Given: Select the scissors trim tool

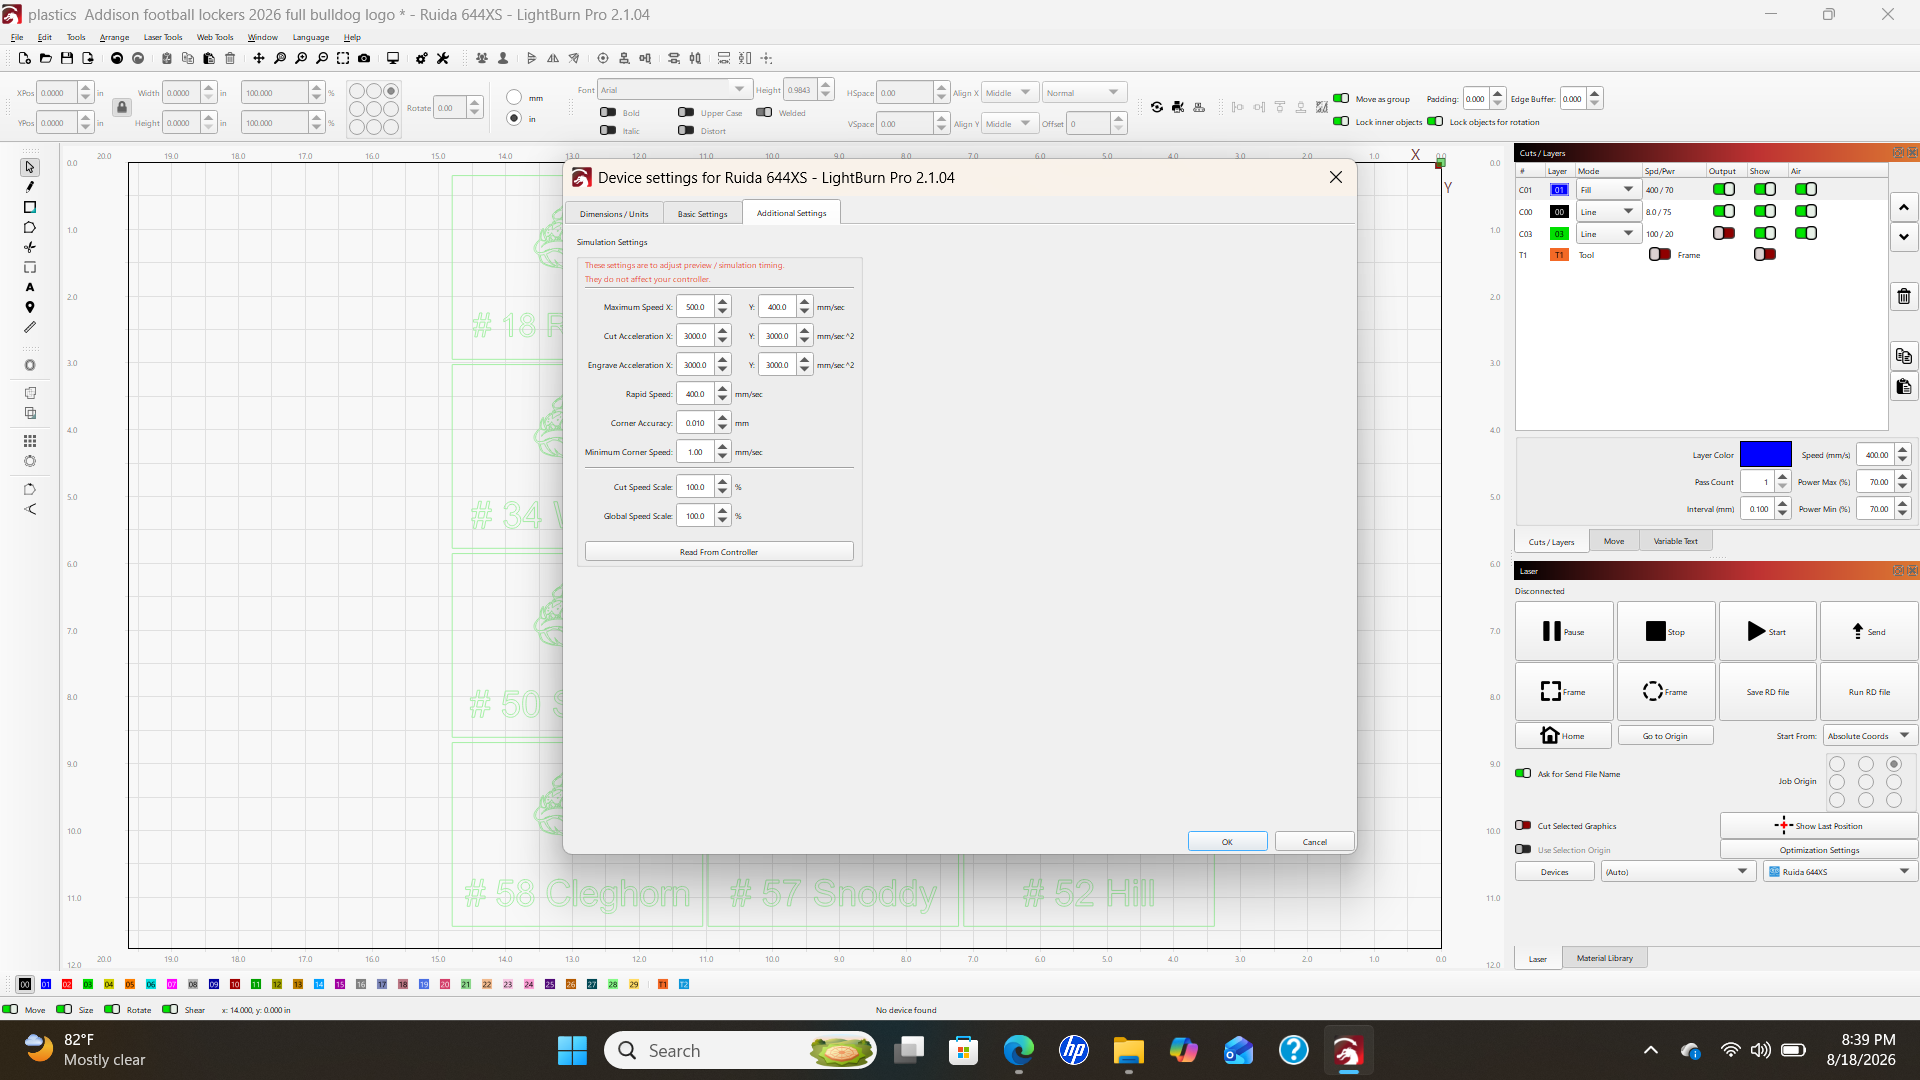Looking at the screenshot, I should [x=30, y=247].
